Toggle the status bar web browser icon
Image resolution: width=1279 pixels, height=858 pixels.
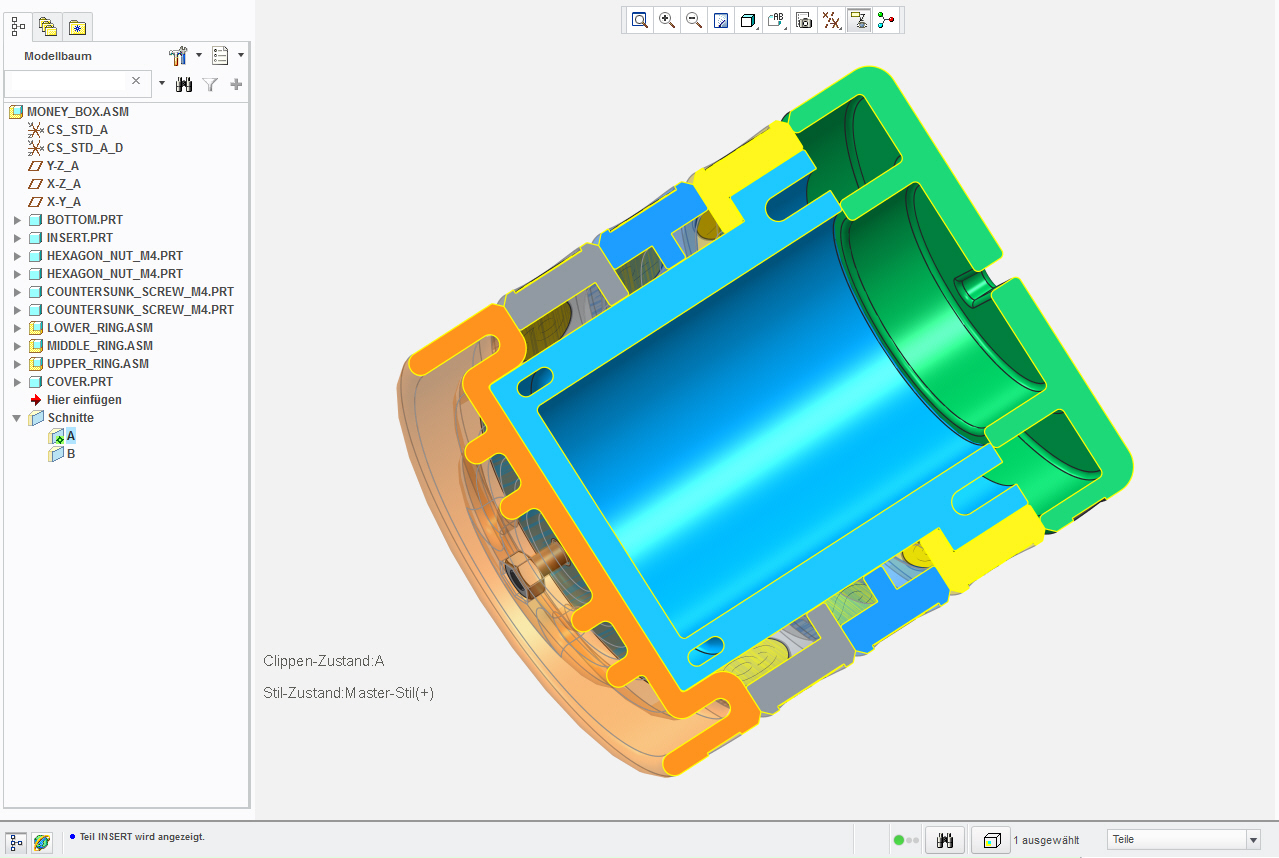(x=42, y=842)
